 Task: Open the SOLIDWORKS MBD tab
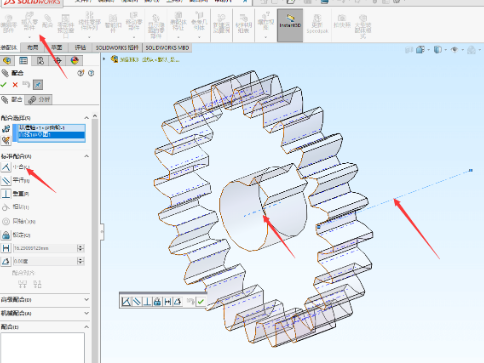click(x=167, y=48)
